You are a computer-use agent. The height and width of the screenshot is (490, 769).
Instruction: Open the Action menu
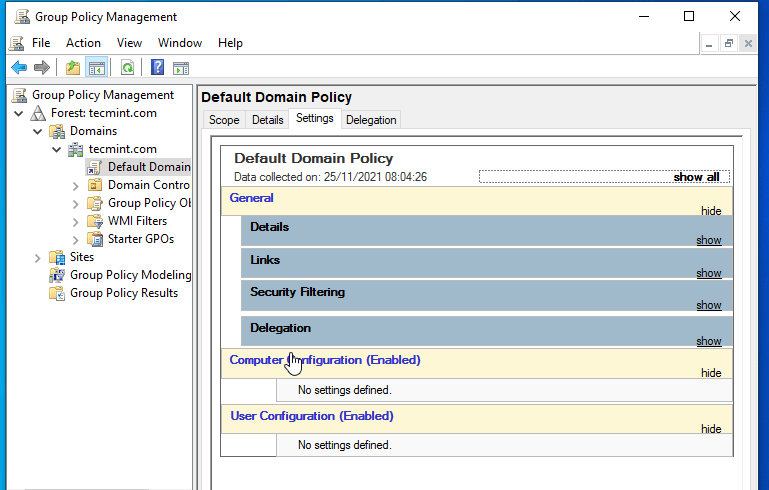(x=83, y=43)
